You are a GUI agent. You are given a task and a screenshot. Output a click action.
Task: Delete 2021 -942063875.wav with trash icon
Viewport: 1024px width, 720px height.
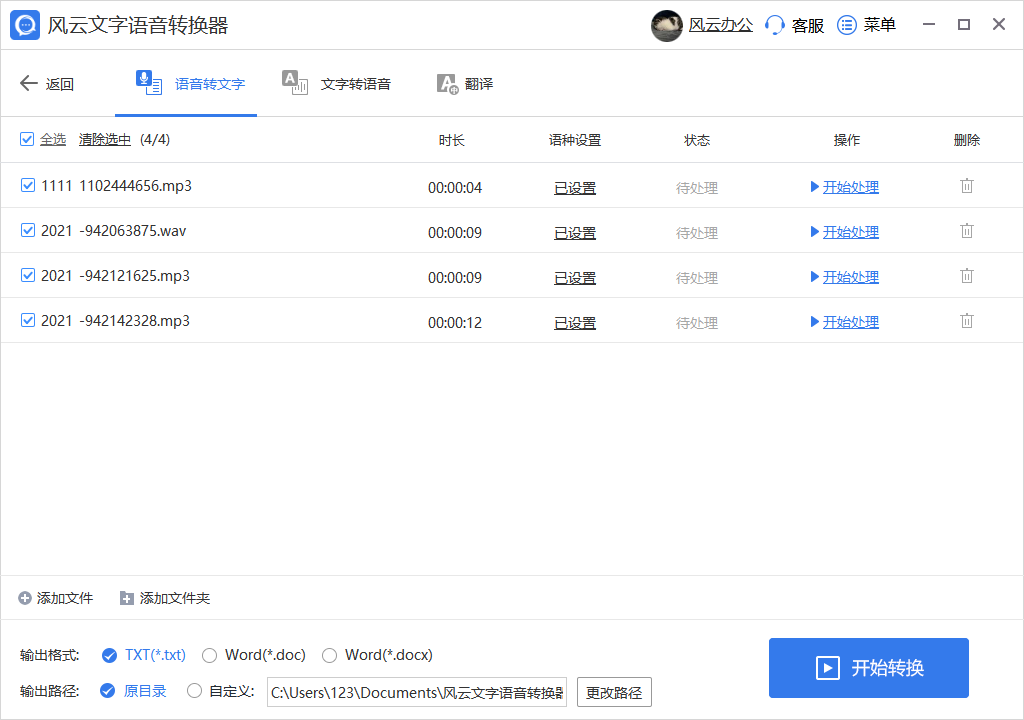[x=967, y=231]
